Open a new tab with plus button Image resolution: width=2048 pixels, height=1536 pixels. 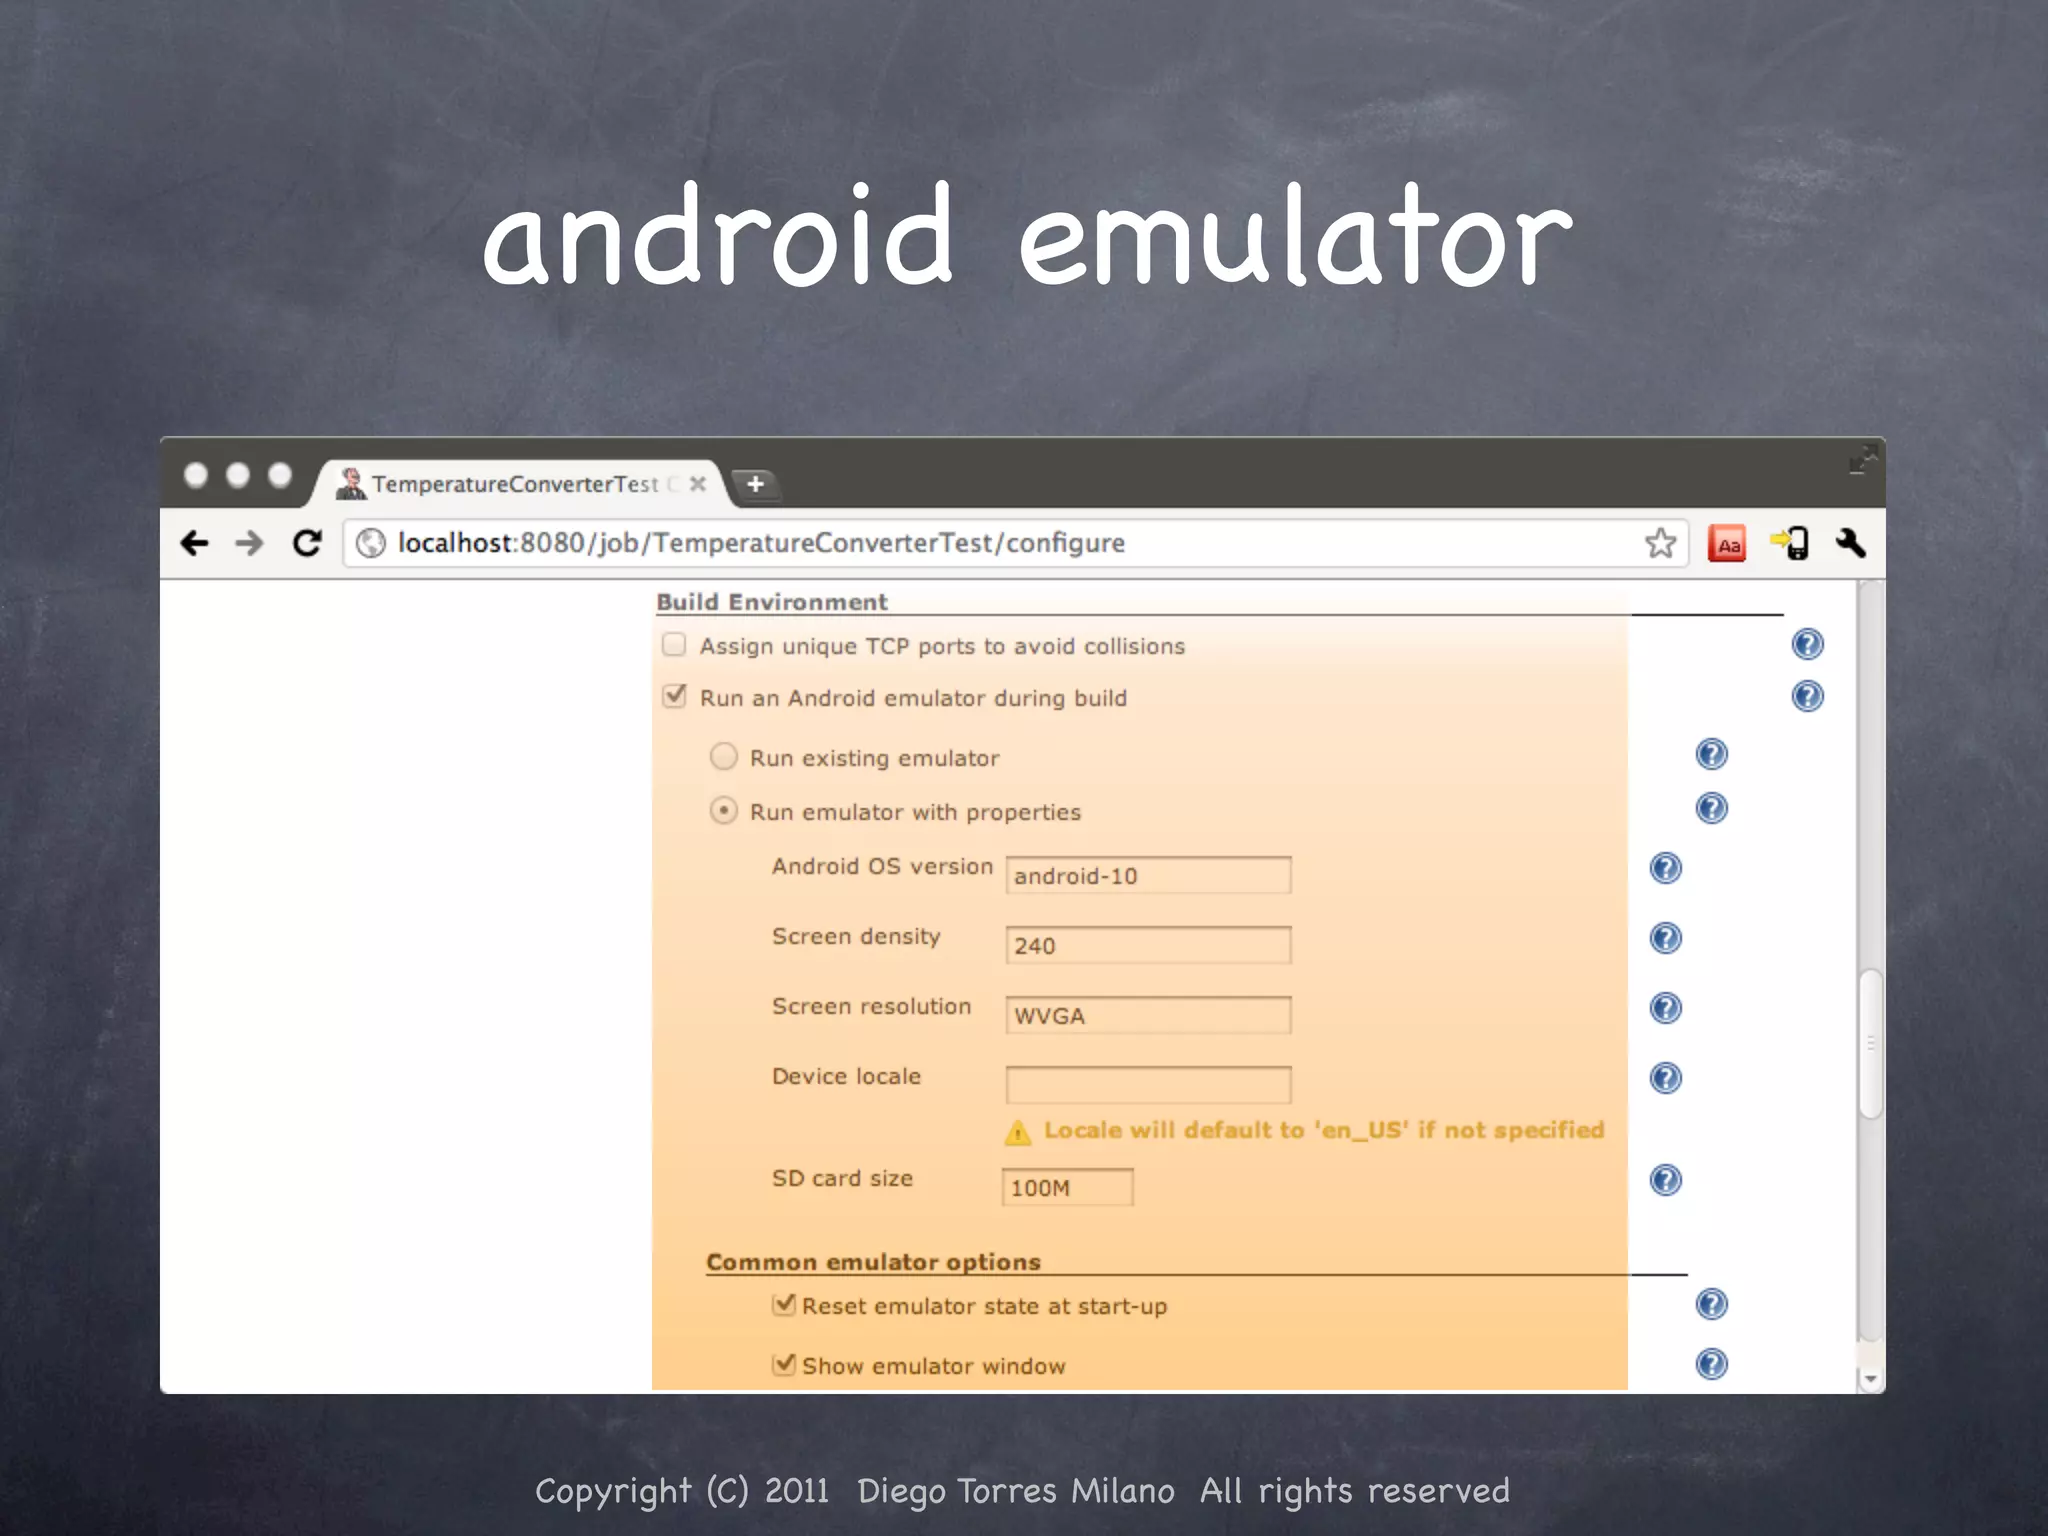click(755, 484)
